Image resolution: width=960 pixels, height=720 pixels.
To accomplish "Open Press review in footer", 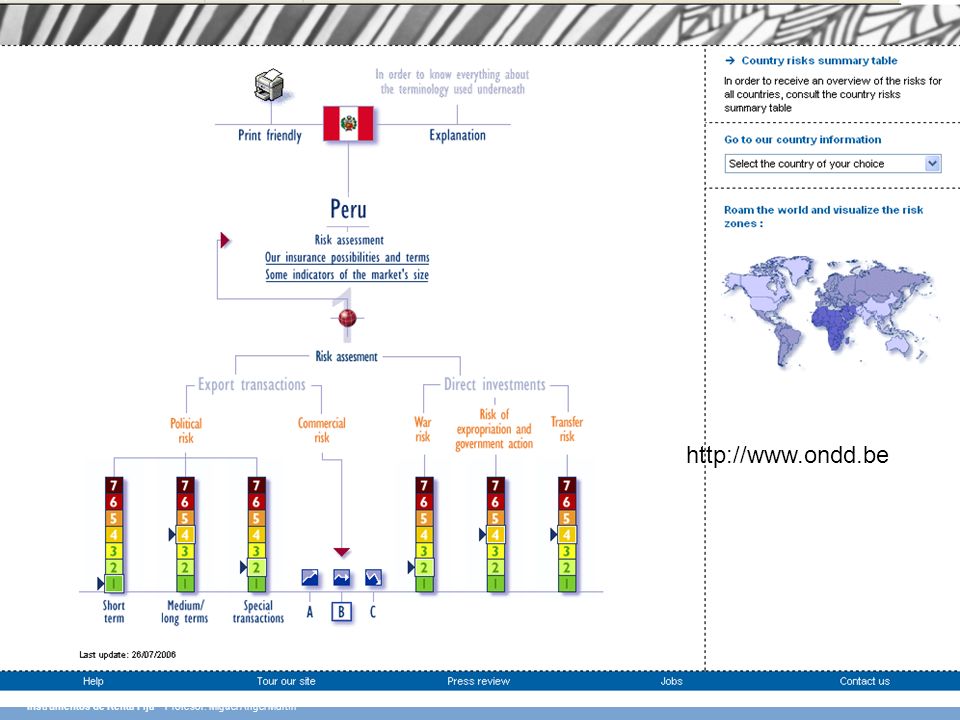I will [478, 681].
